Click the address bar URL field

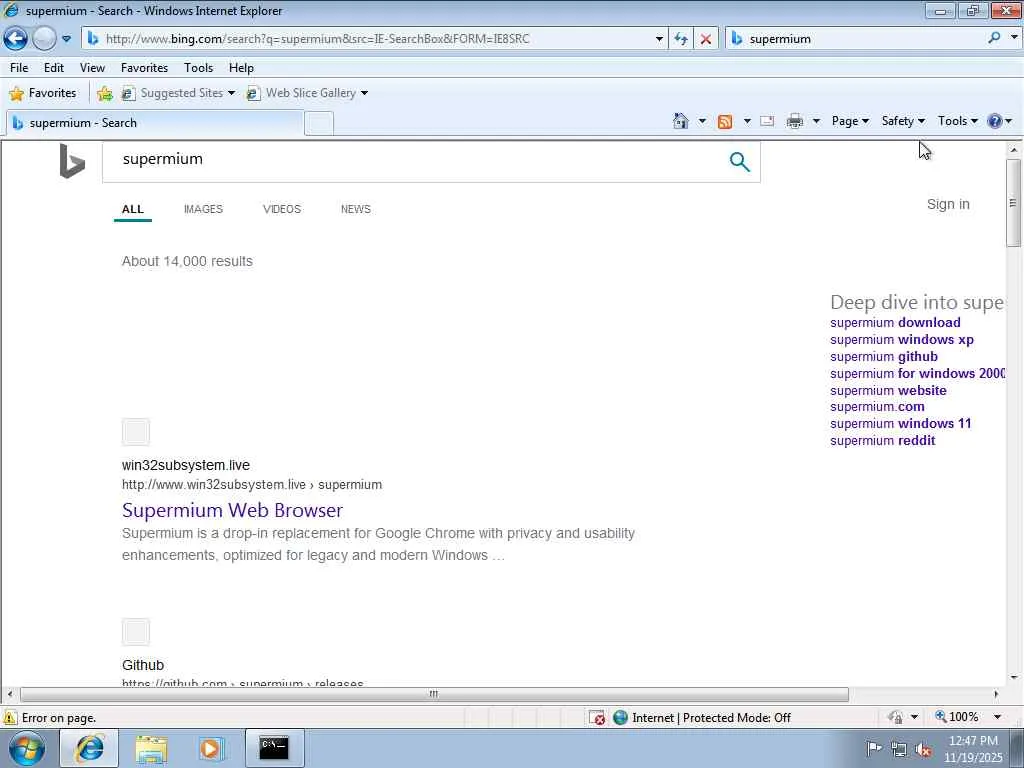coord(368,39)
